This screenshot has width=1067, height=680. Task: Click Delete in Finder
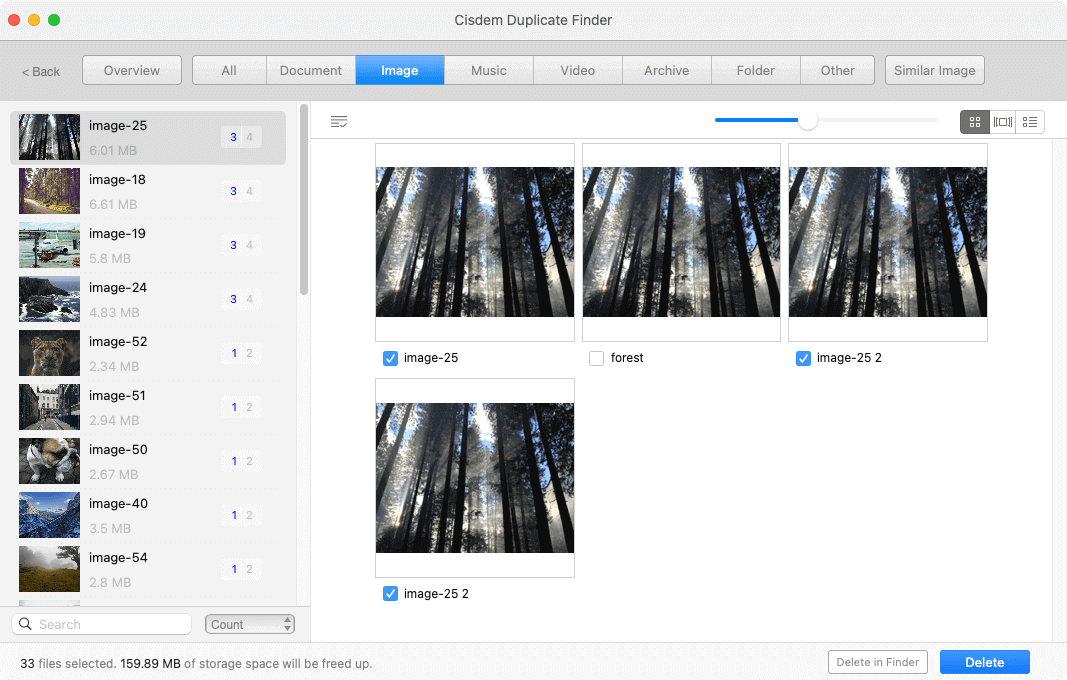877,661
